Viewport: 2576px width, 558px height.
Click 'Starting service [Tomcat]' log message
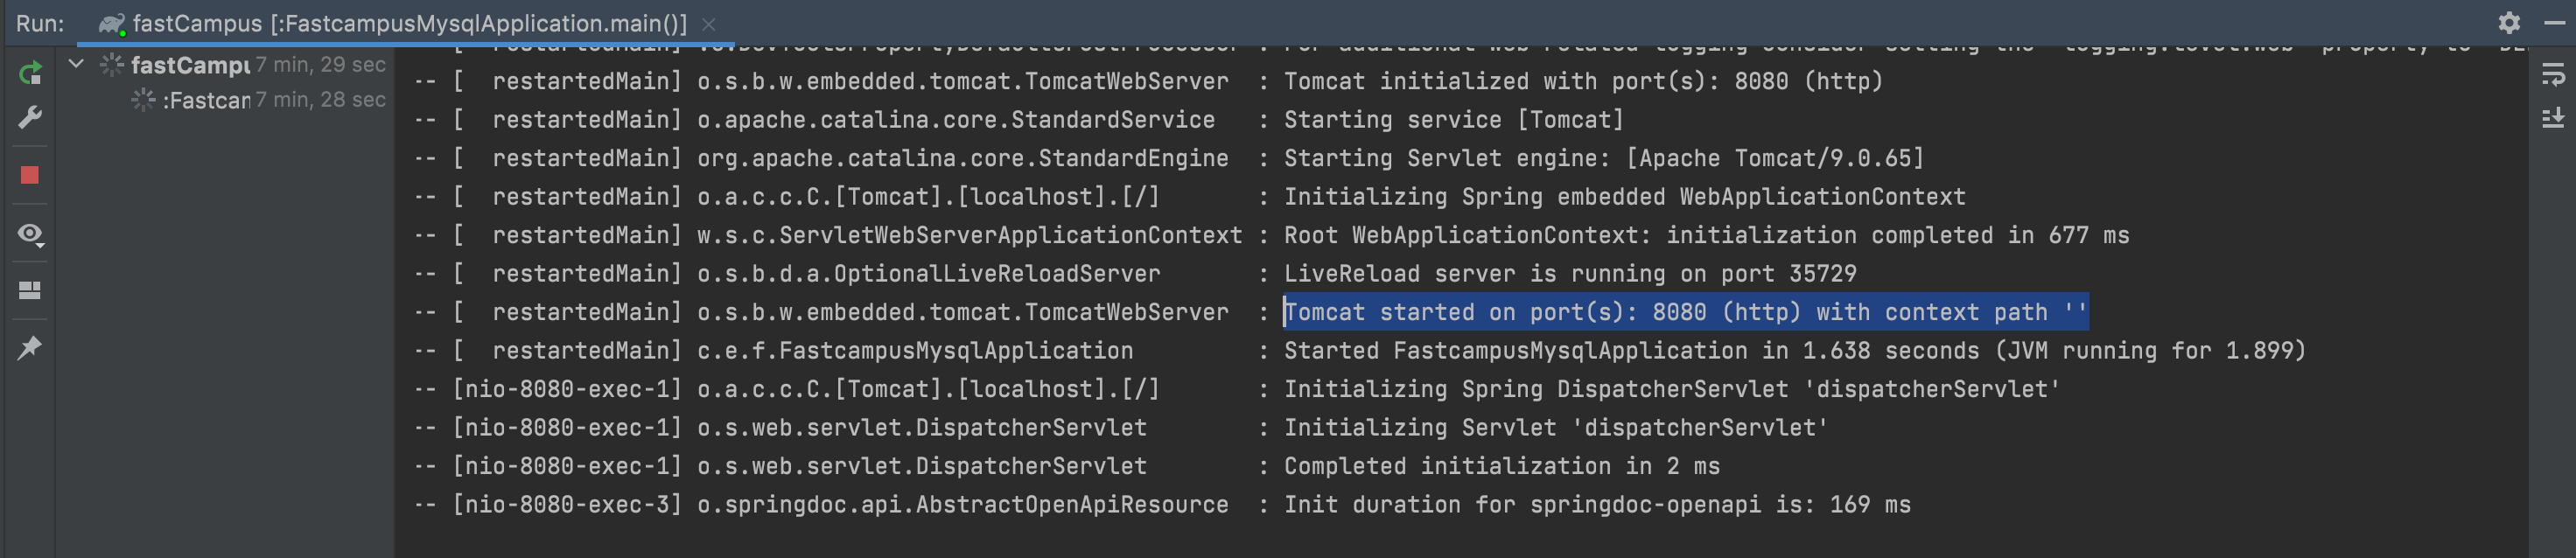click(1454, 120)
